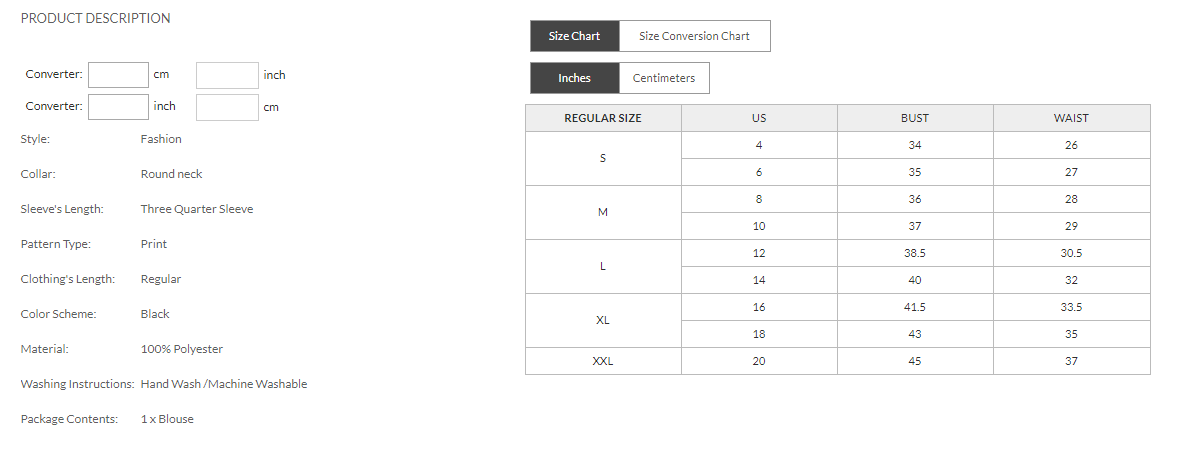The height and width of the screenshot is (449, 1184).
Task: Click the REGULAR SIZE column header
Action: coord(603,118)
